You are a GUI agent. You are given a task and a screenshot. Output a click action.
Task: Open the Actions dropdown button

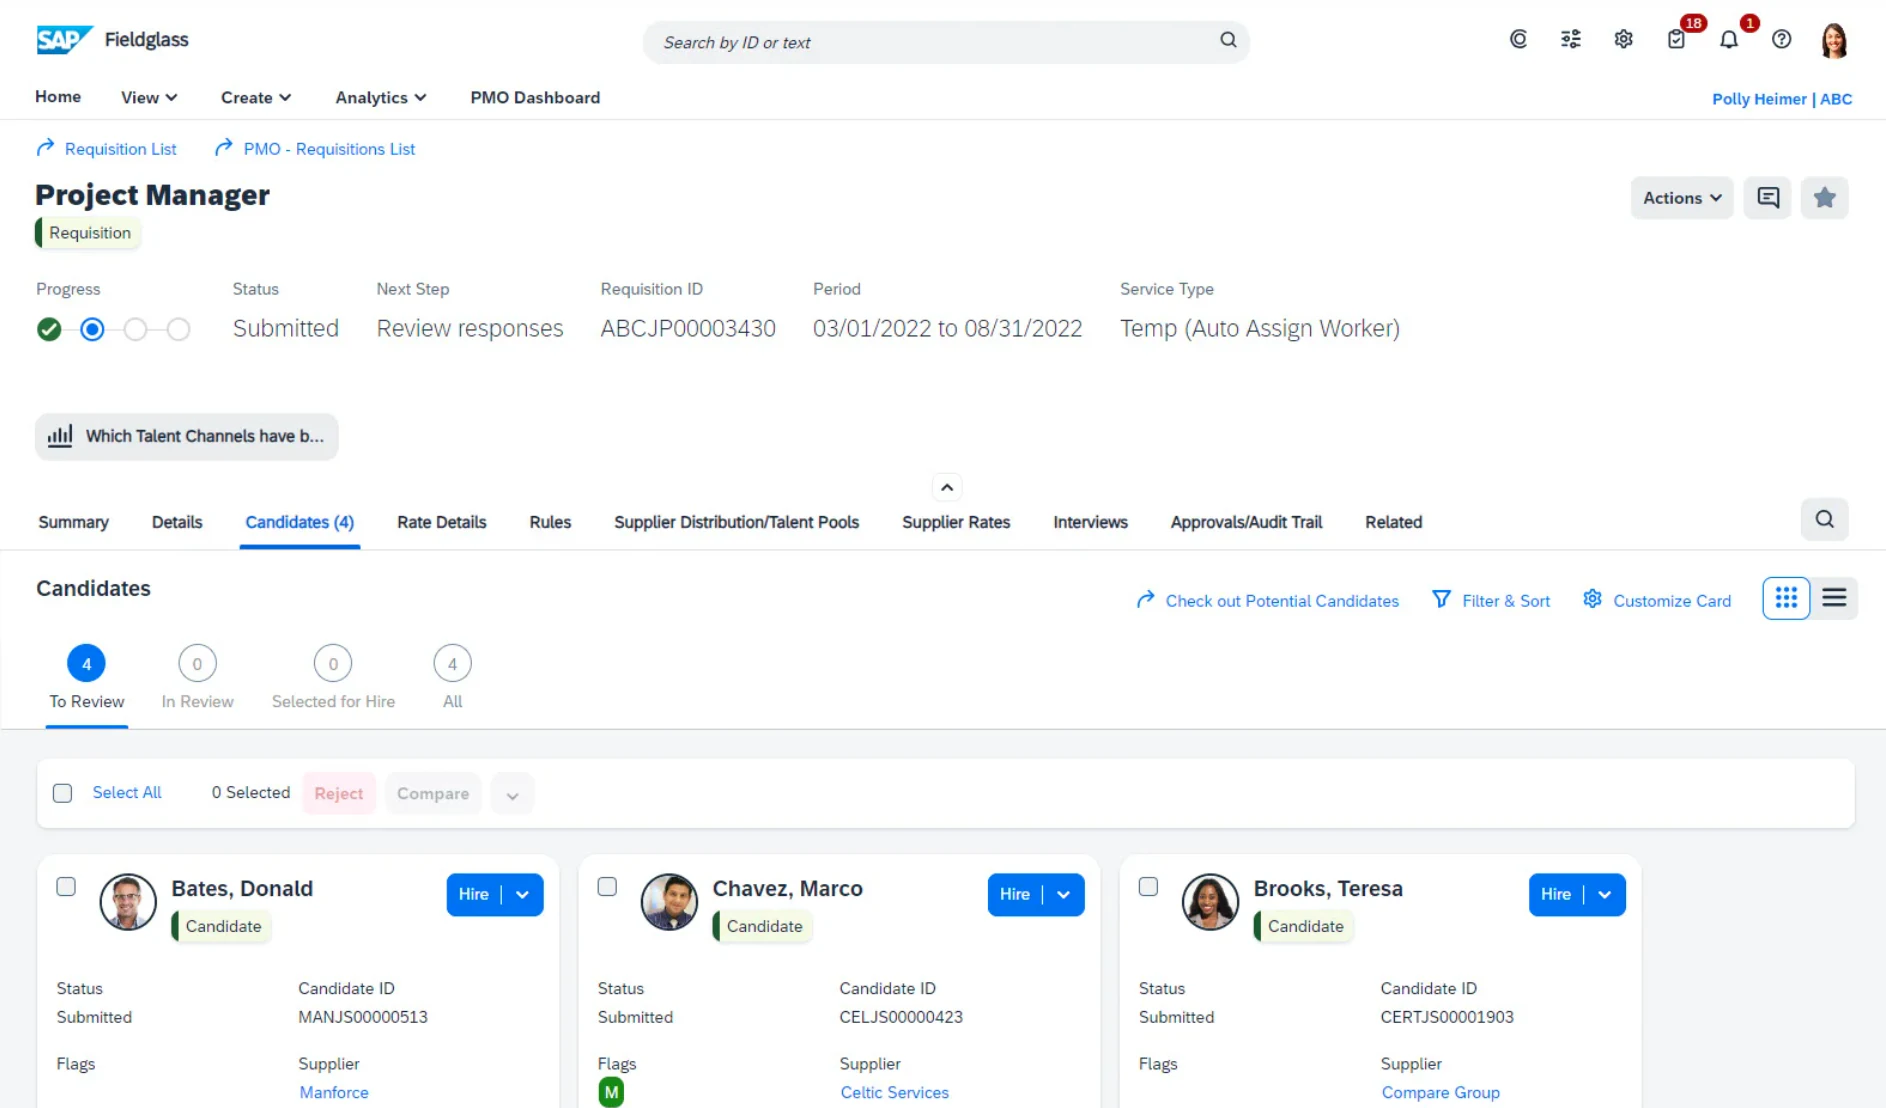coord(1682,198)
